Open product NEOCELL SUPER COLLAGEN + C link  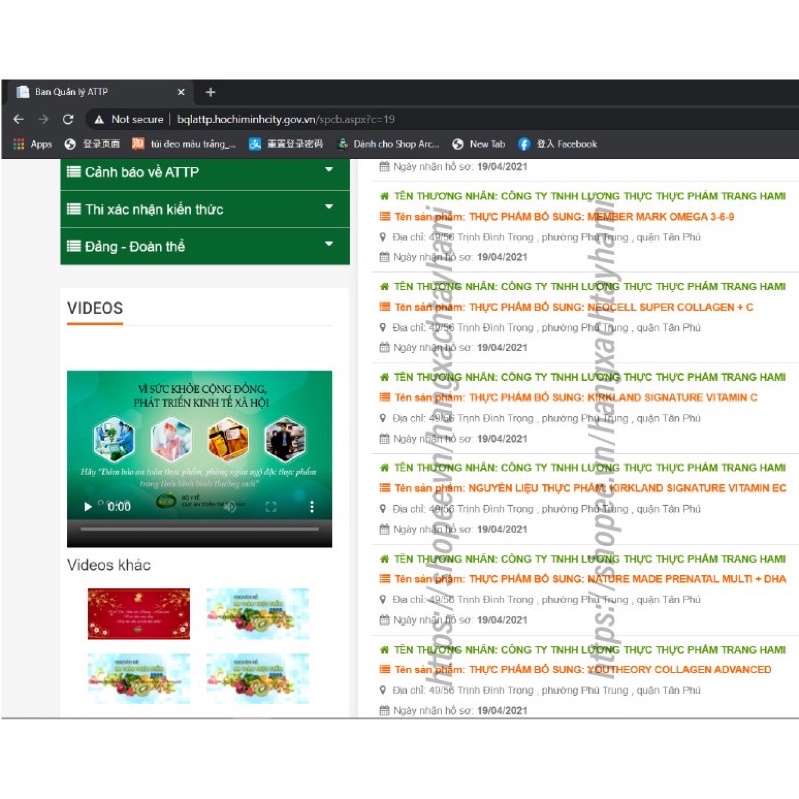[x=574, y=307]
